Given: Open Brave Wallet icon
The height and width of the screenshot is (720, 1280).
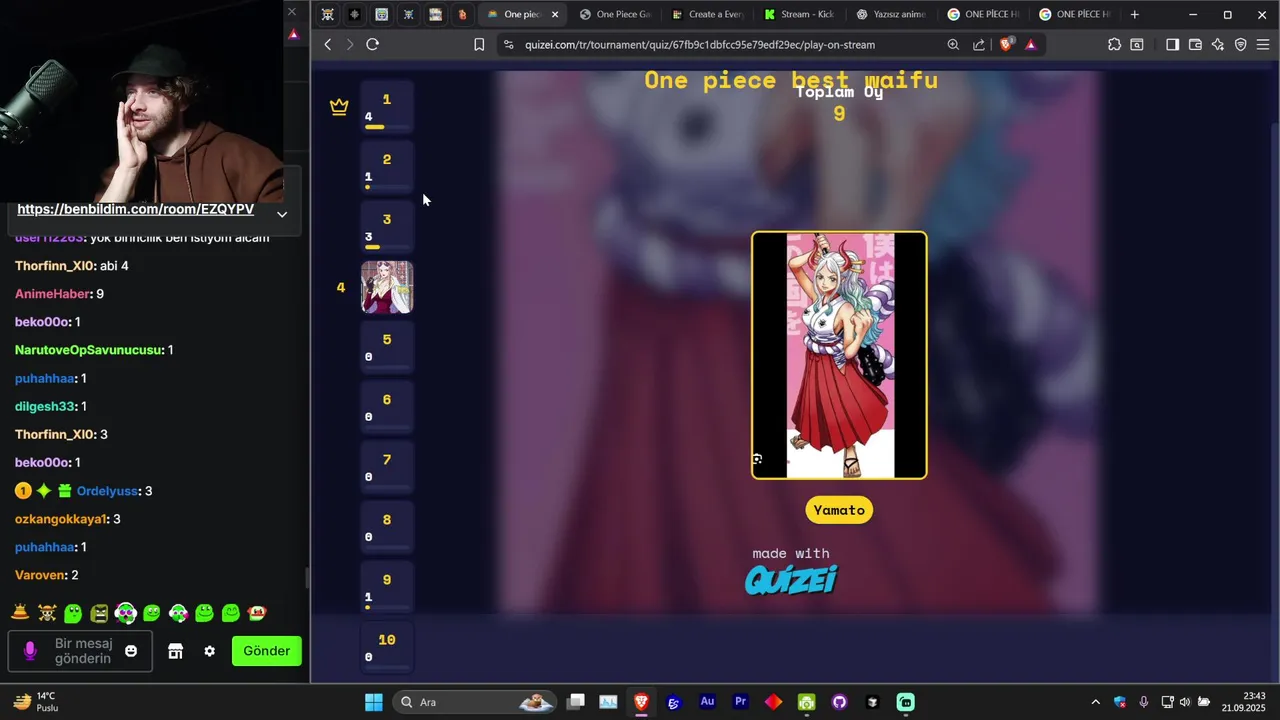Looking at the screenshot, I should (1195, 44).
